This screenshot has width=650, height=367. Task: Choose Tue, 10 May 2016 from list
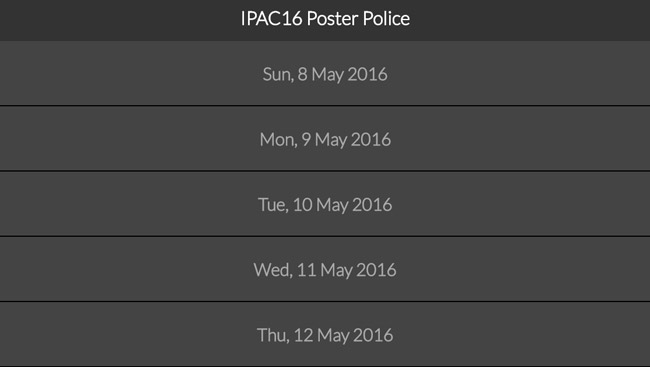325,204
